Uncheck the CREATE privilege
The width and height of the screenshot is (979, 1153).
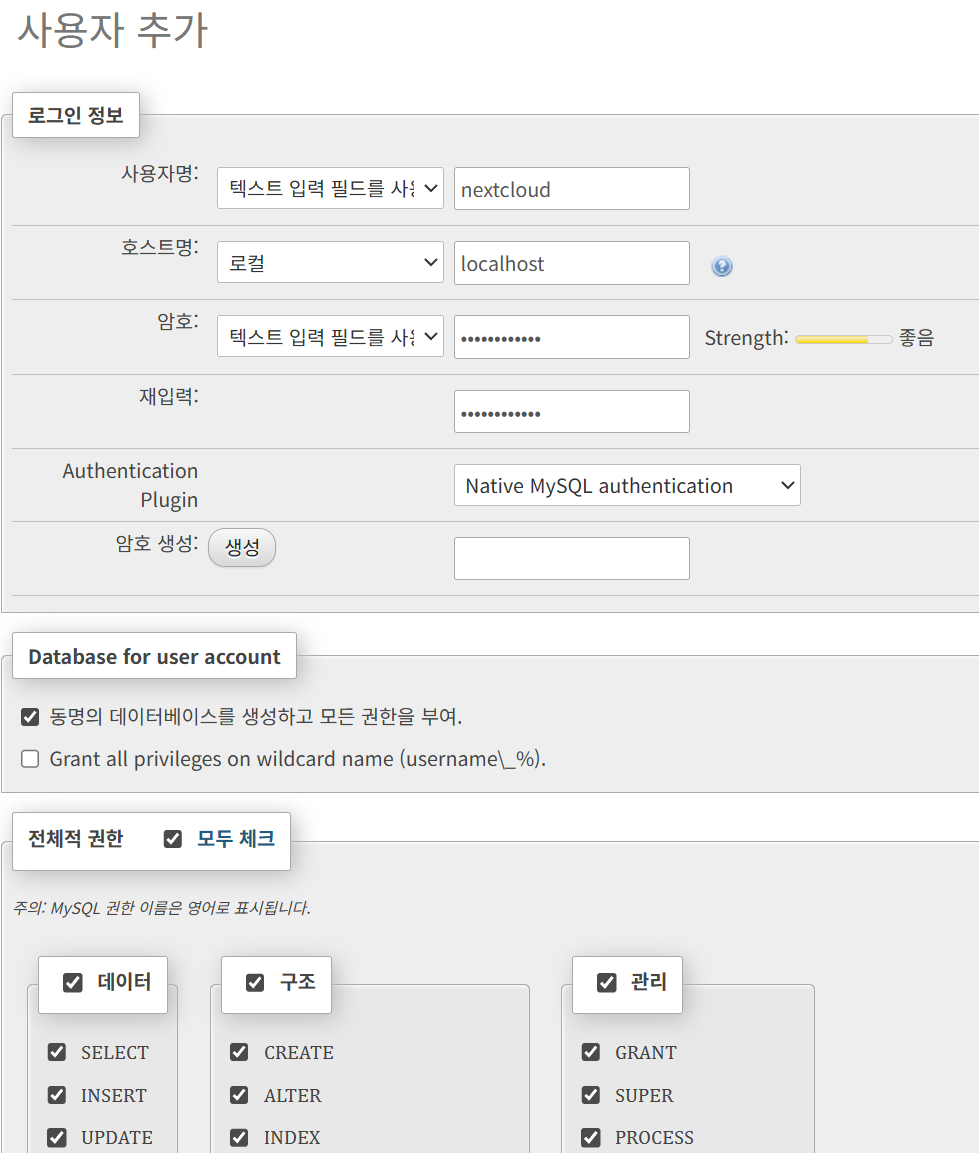pos(239,1052)
